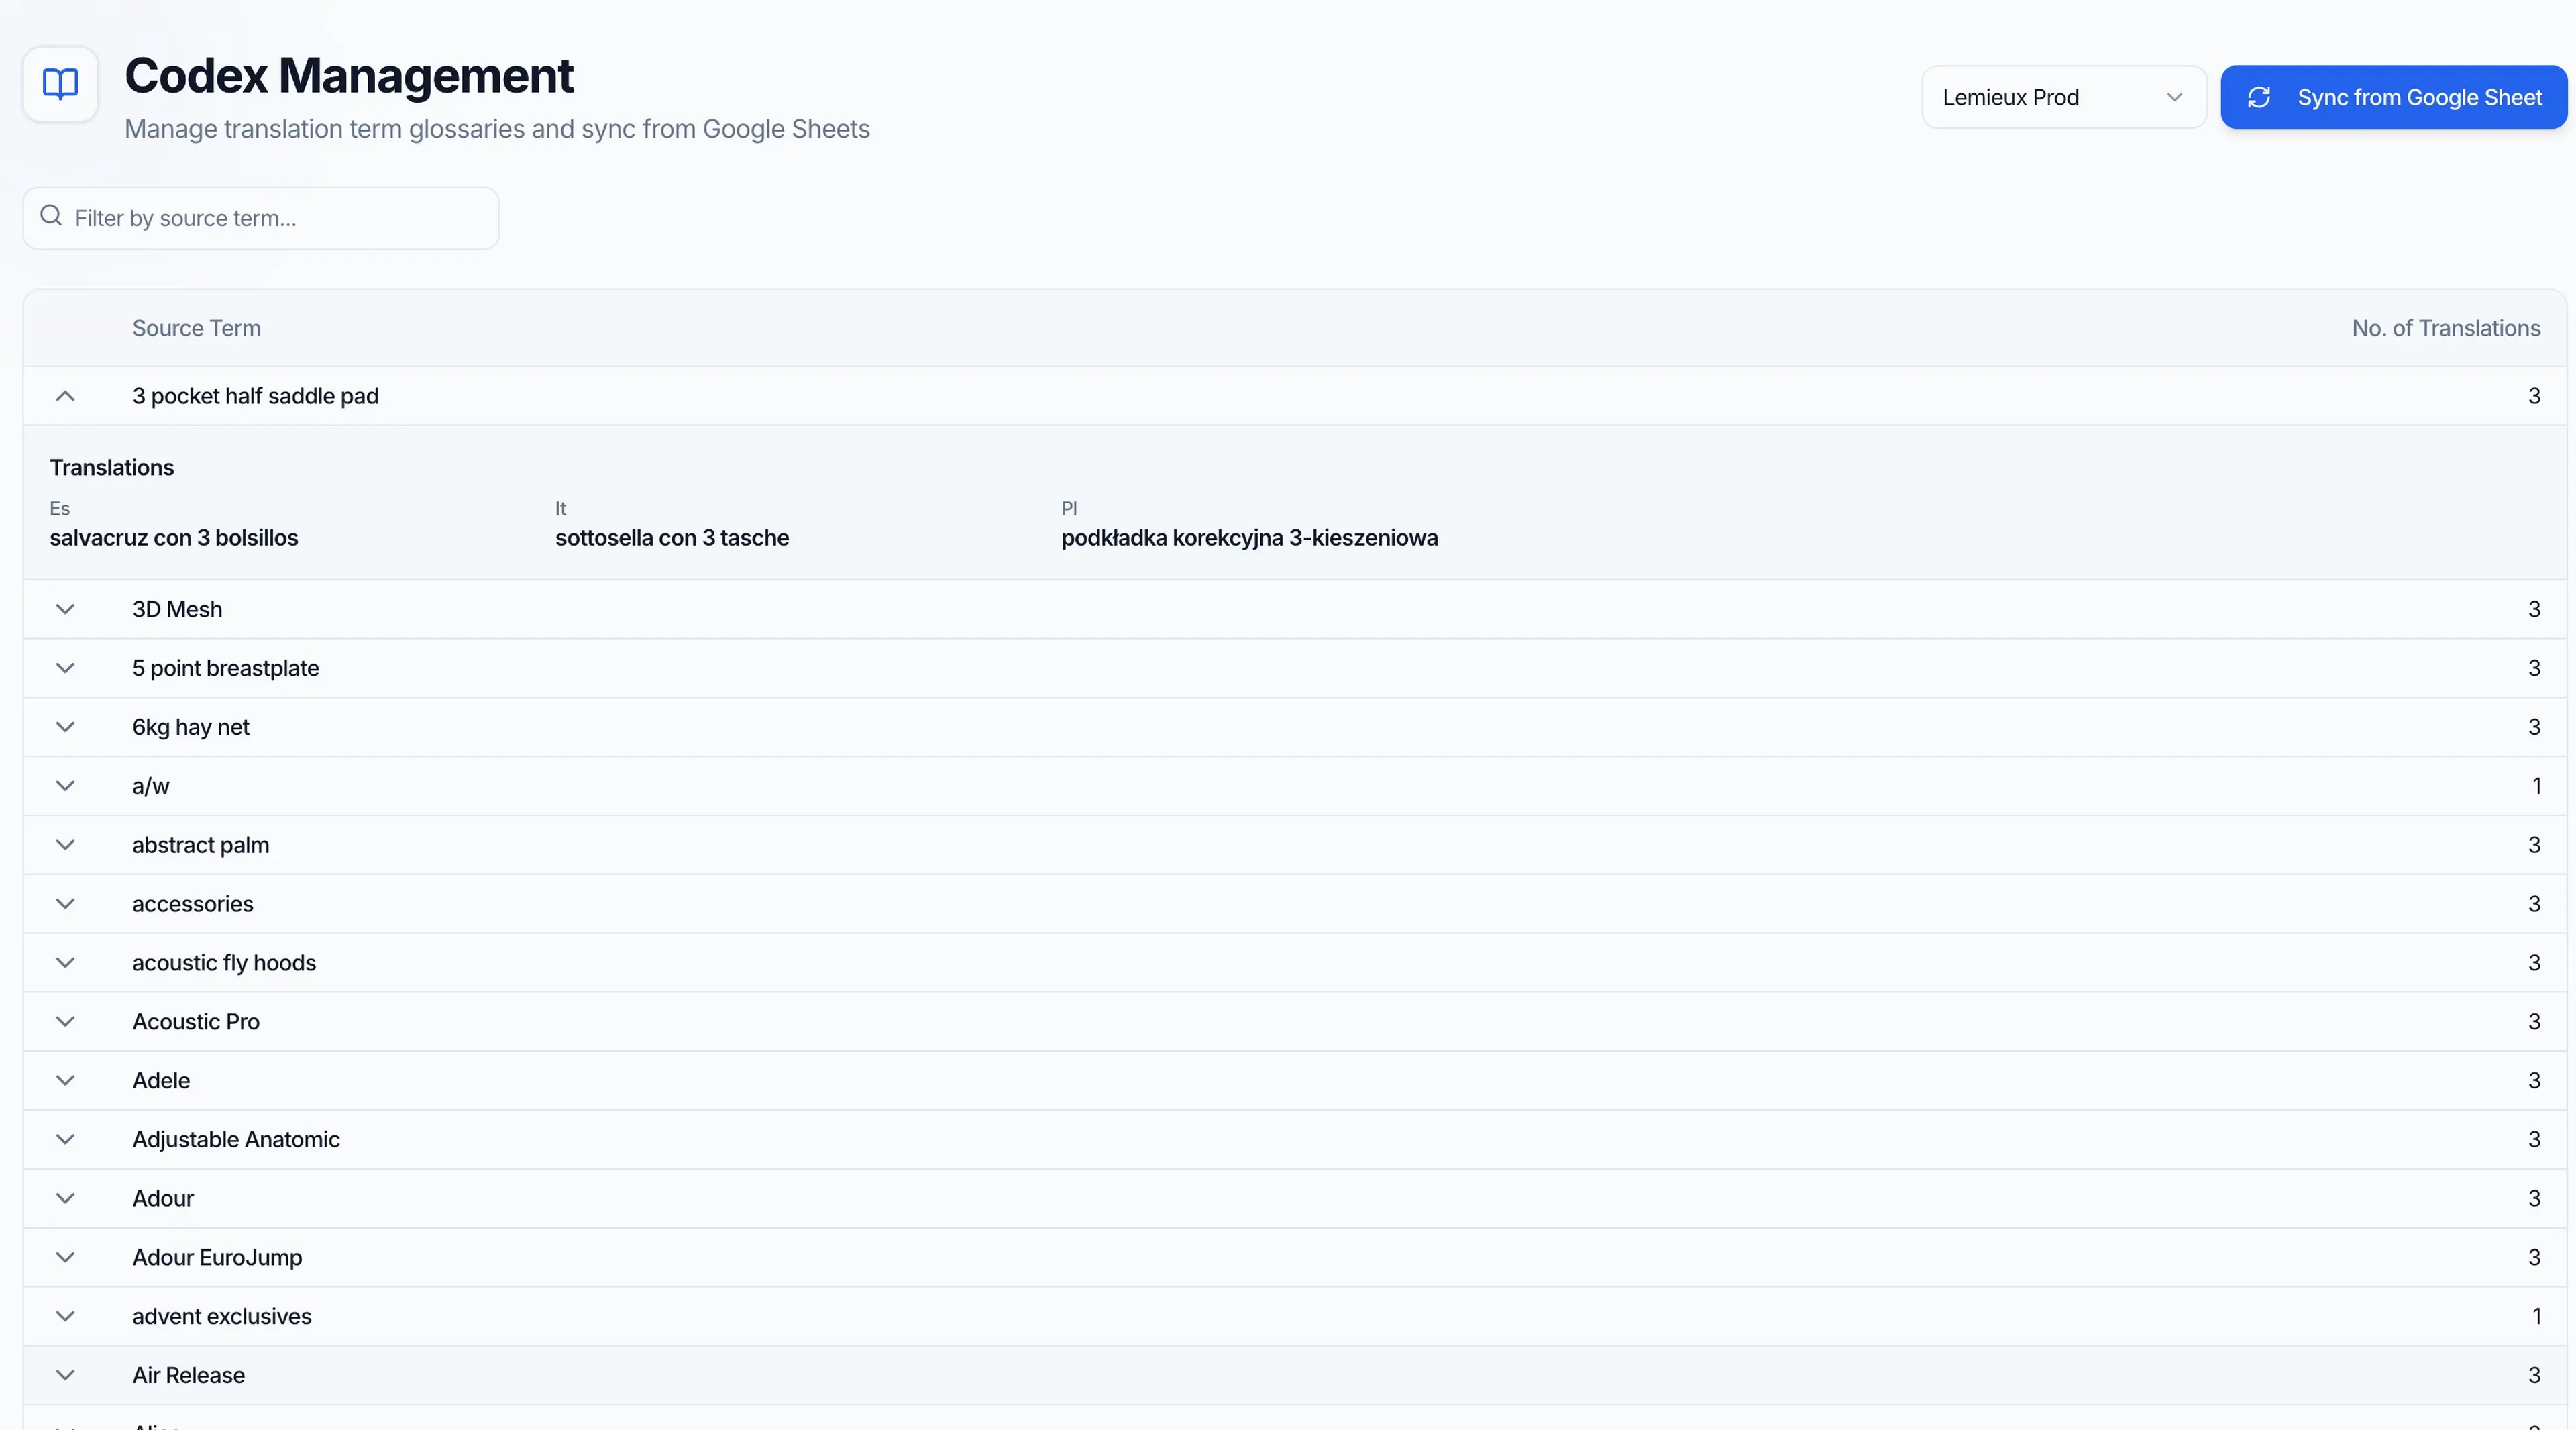Click the Adour EuroJump term

pos(217,1258)
